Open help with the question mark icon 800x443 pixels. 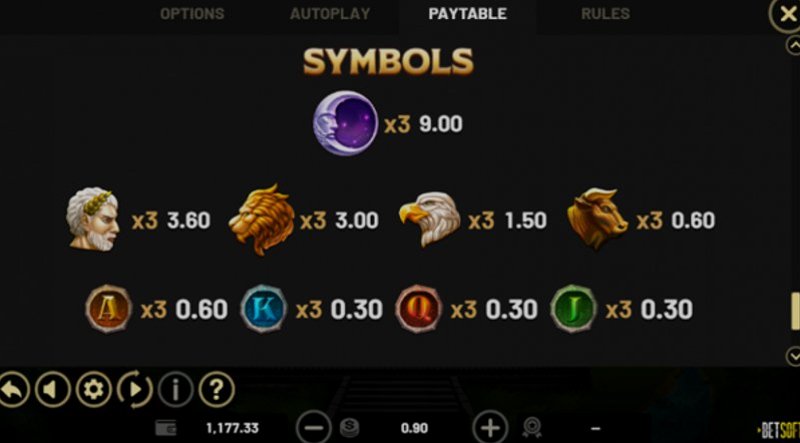point(216,390)
